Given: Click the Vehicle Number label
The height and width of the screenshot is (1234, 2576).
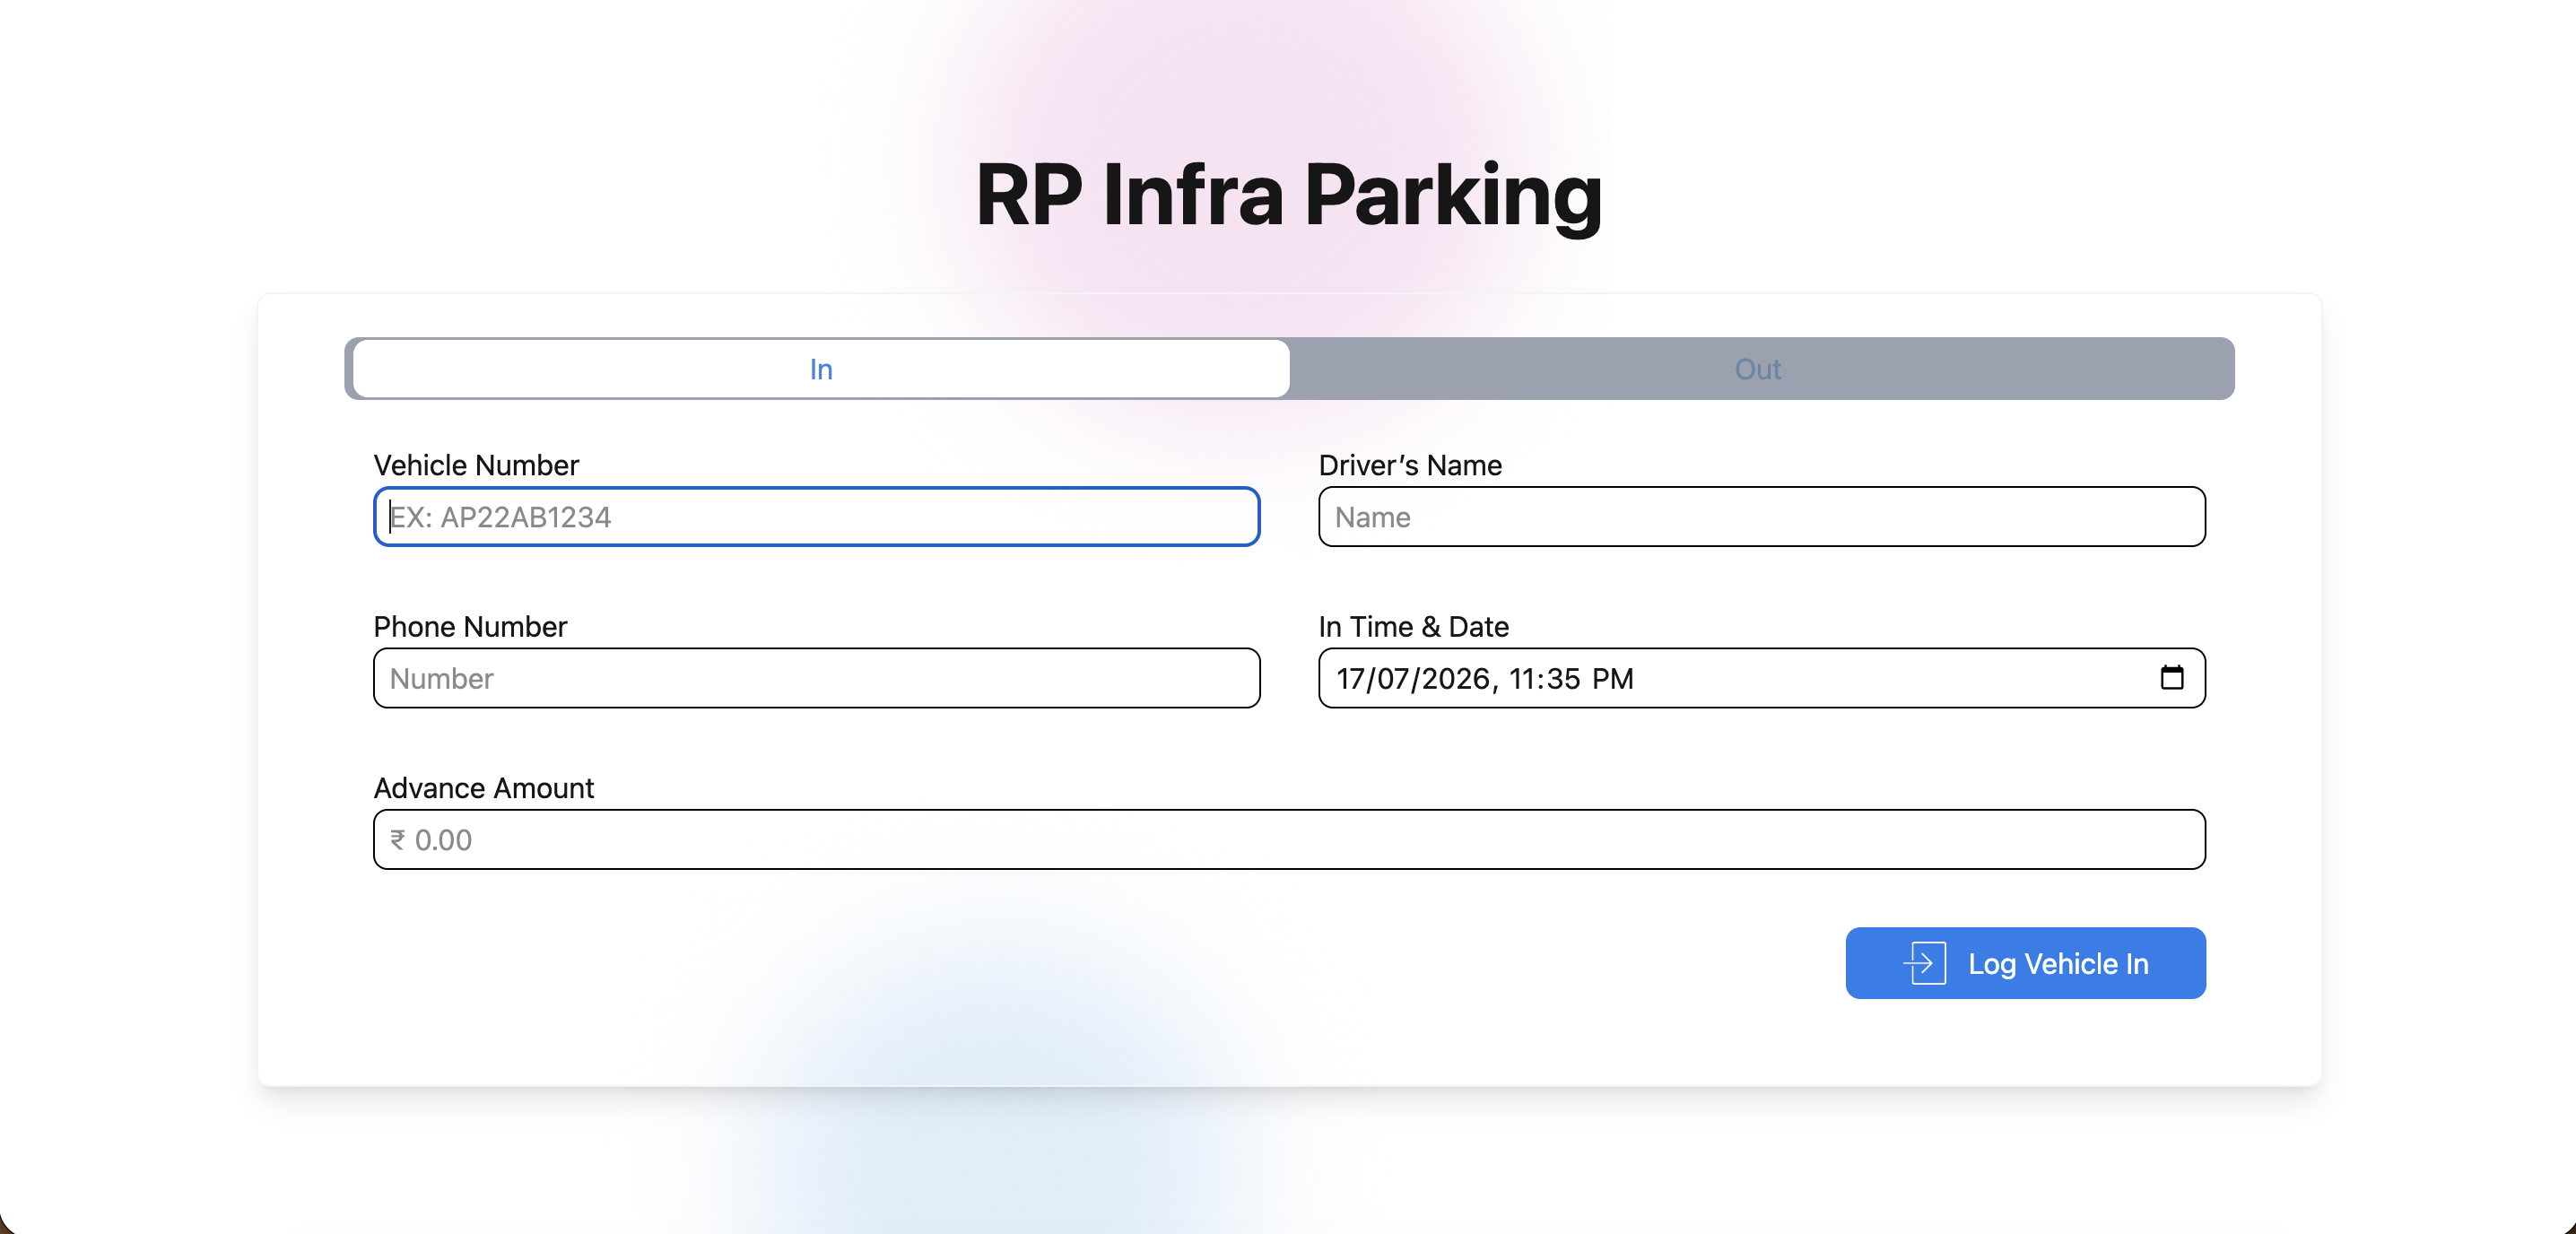Looking at the screenshot, I should click(x=476, y=465).
